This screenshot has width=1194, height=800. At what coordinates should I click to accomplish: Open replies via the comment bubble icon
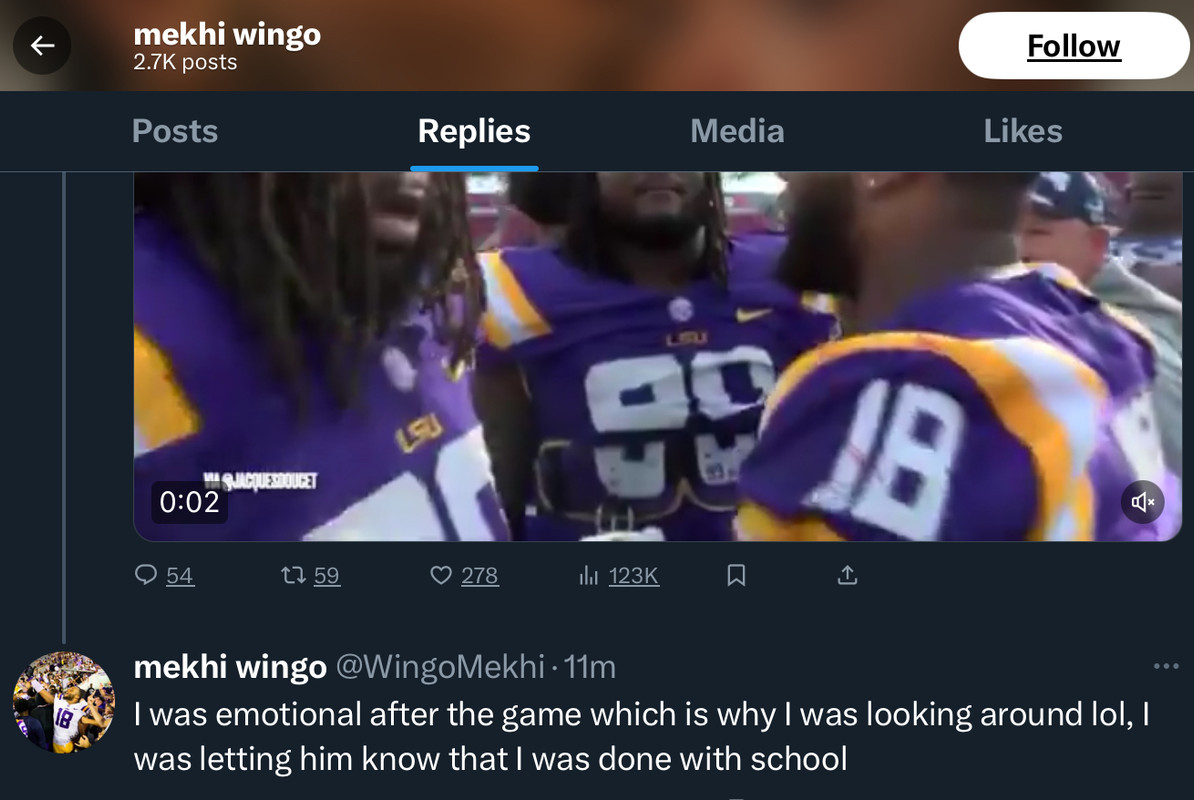[x=146, y=575]
